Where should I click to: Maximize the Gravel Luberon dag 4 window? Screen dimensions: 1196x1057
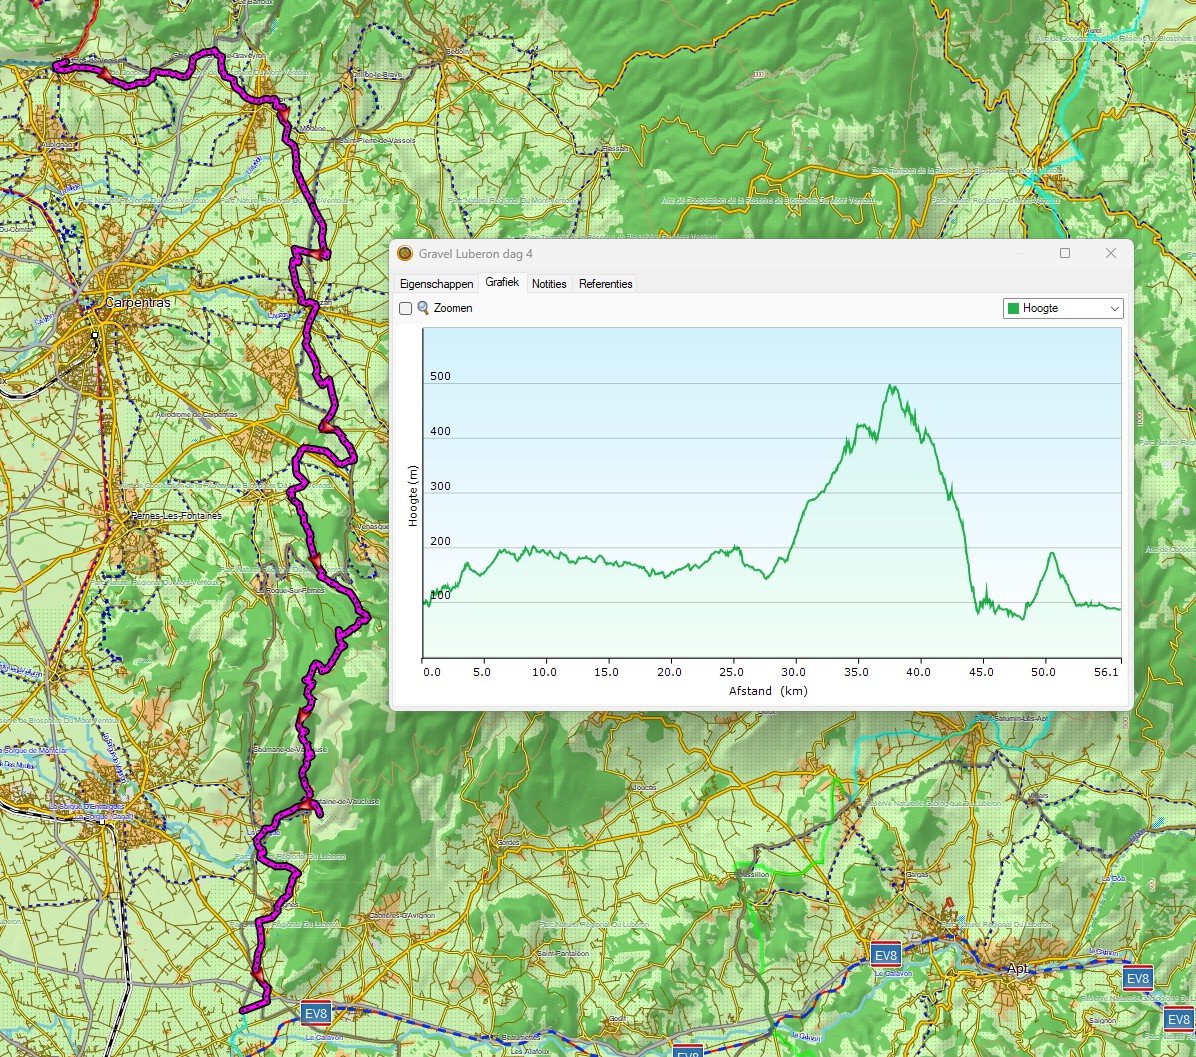[x=1065, y=254]
